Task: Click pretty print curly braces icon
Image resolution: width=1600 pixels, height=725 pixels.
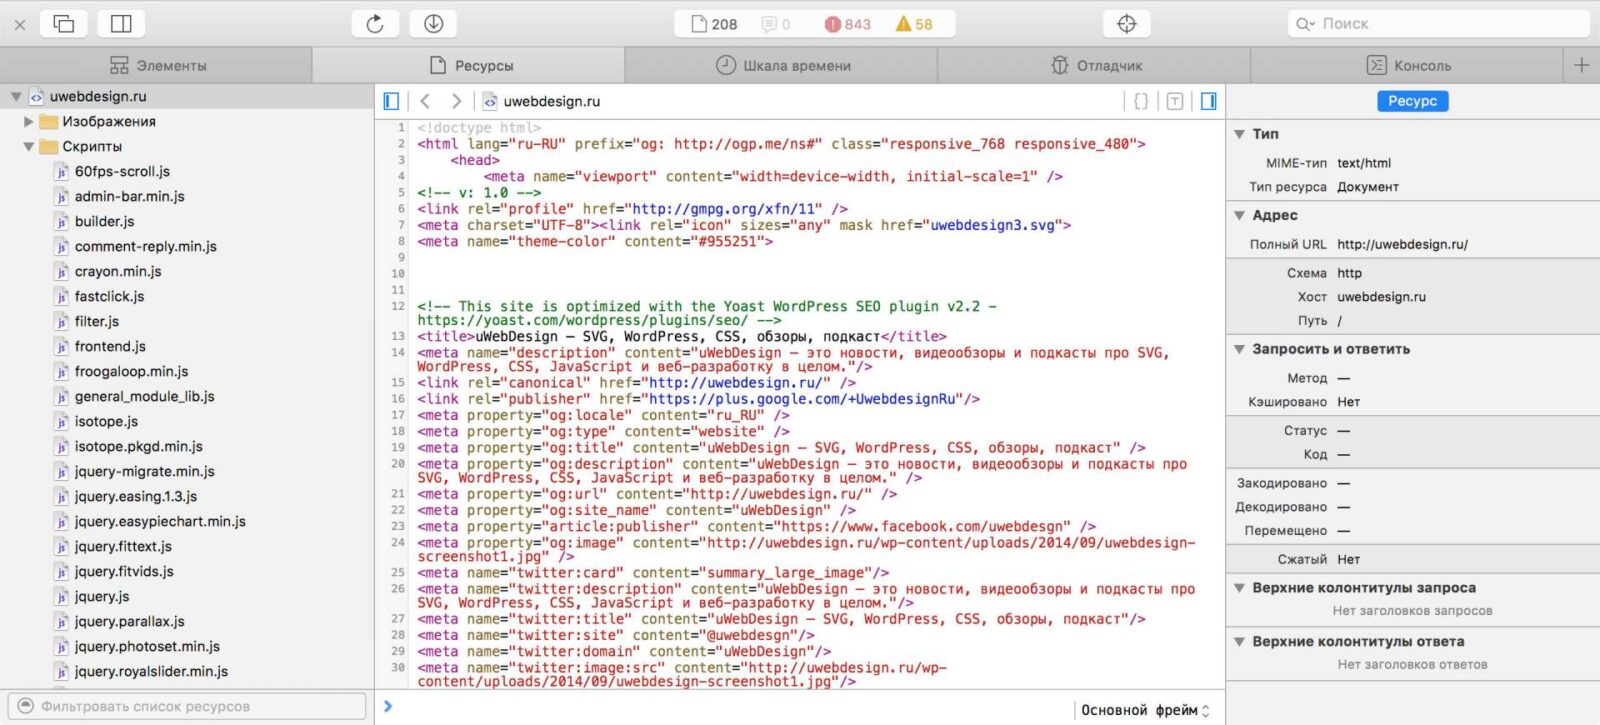Action: pos(1141,101)
